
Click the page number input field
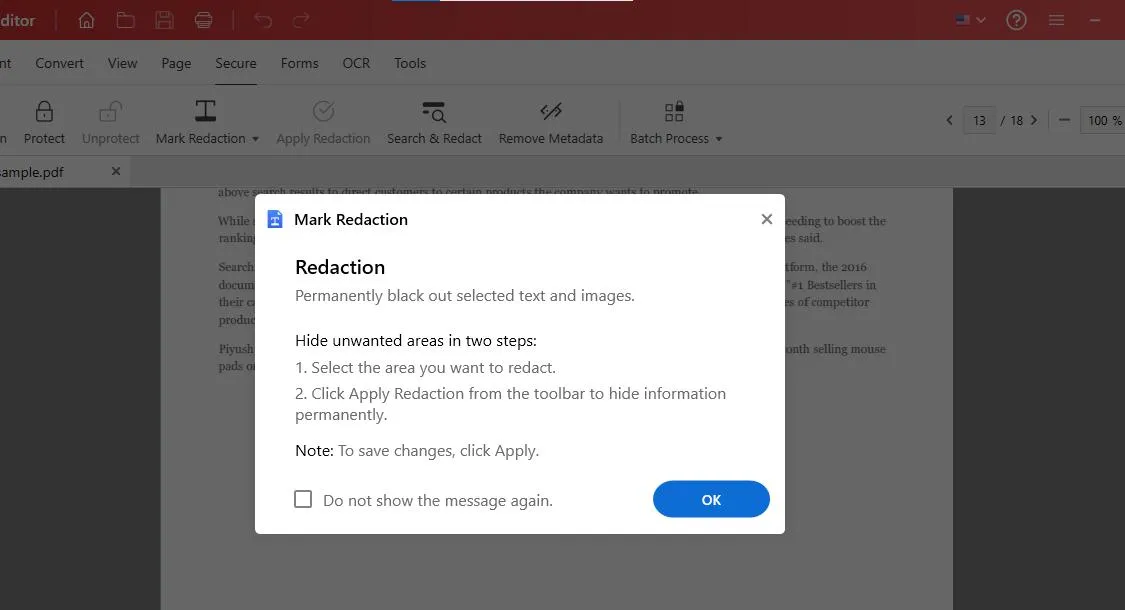pos(979,120)
